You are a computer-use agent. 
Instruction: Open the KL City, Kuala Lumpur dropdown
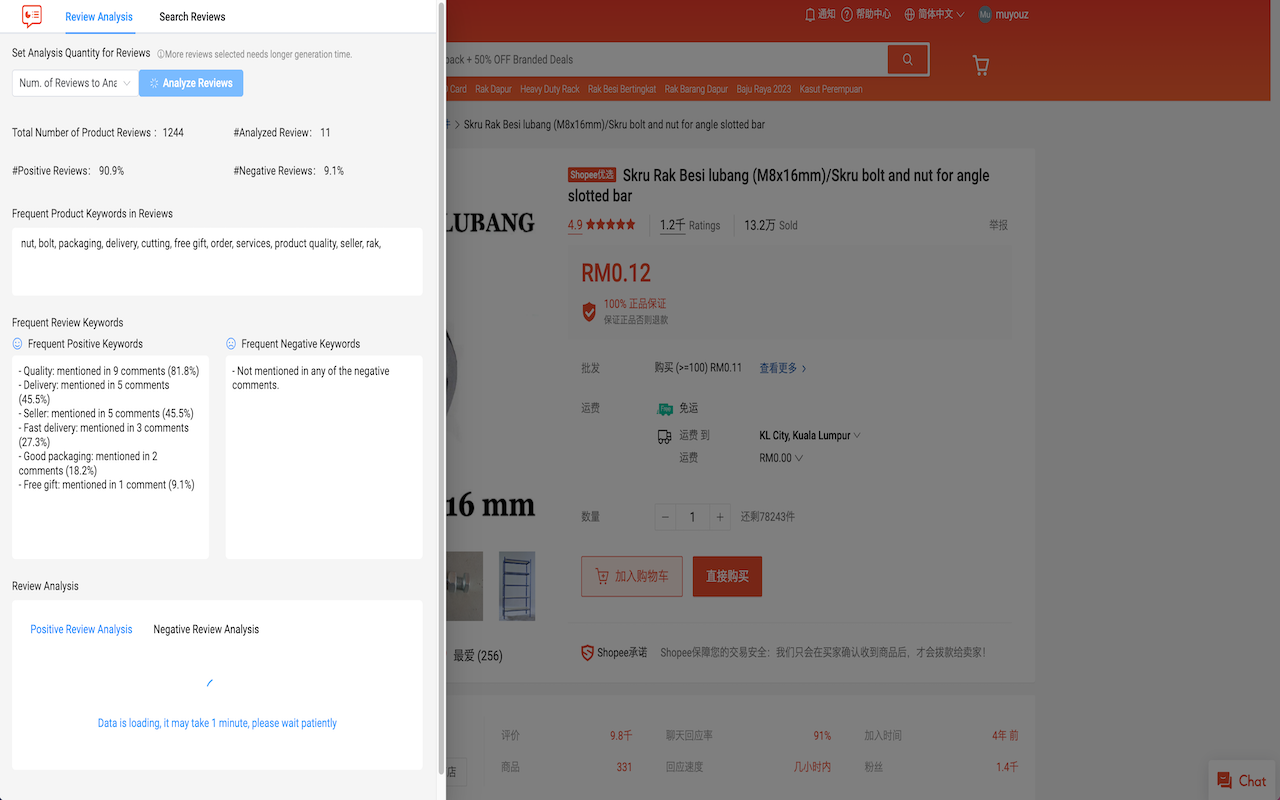[810, 435]
